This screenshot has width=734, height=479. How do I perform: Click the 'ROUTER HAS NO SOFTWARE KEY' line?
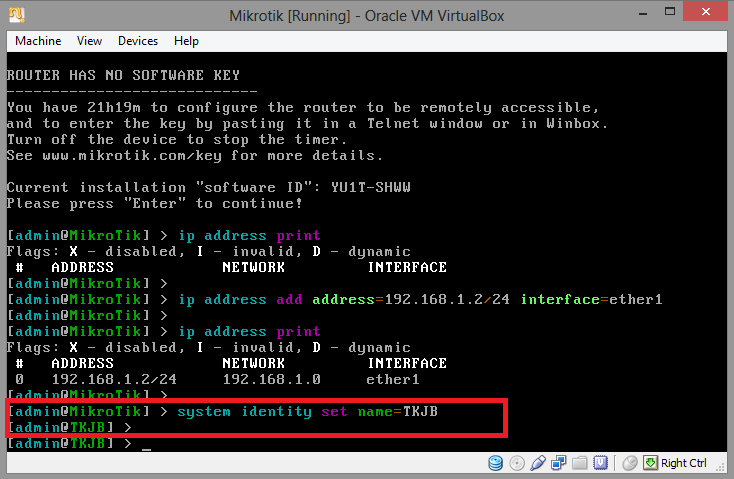(123, 75)
